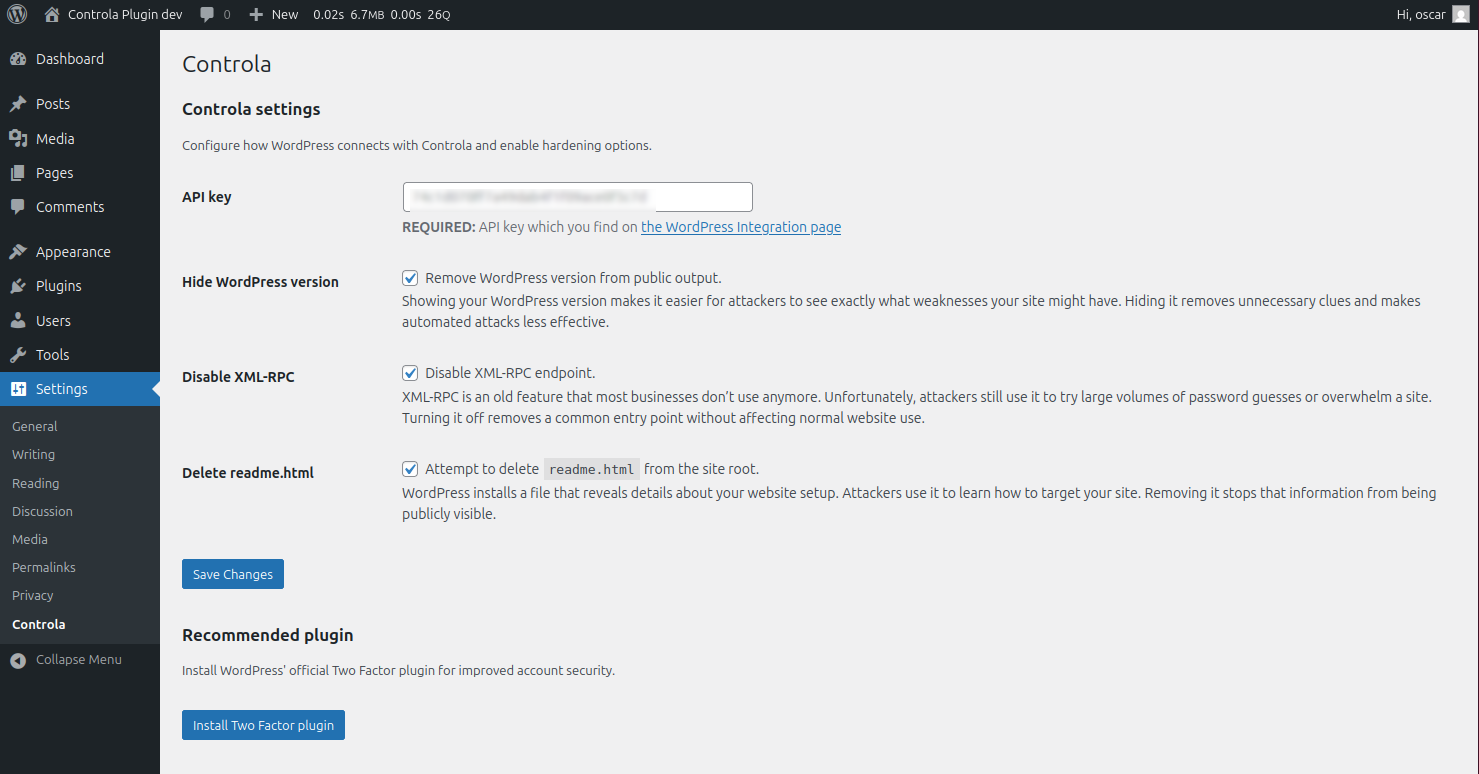Click the Dashboard gauge icon
The width and height of the screenshot is (1479, 774).
[18, 59]
